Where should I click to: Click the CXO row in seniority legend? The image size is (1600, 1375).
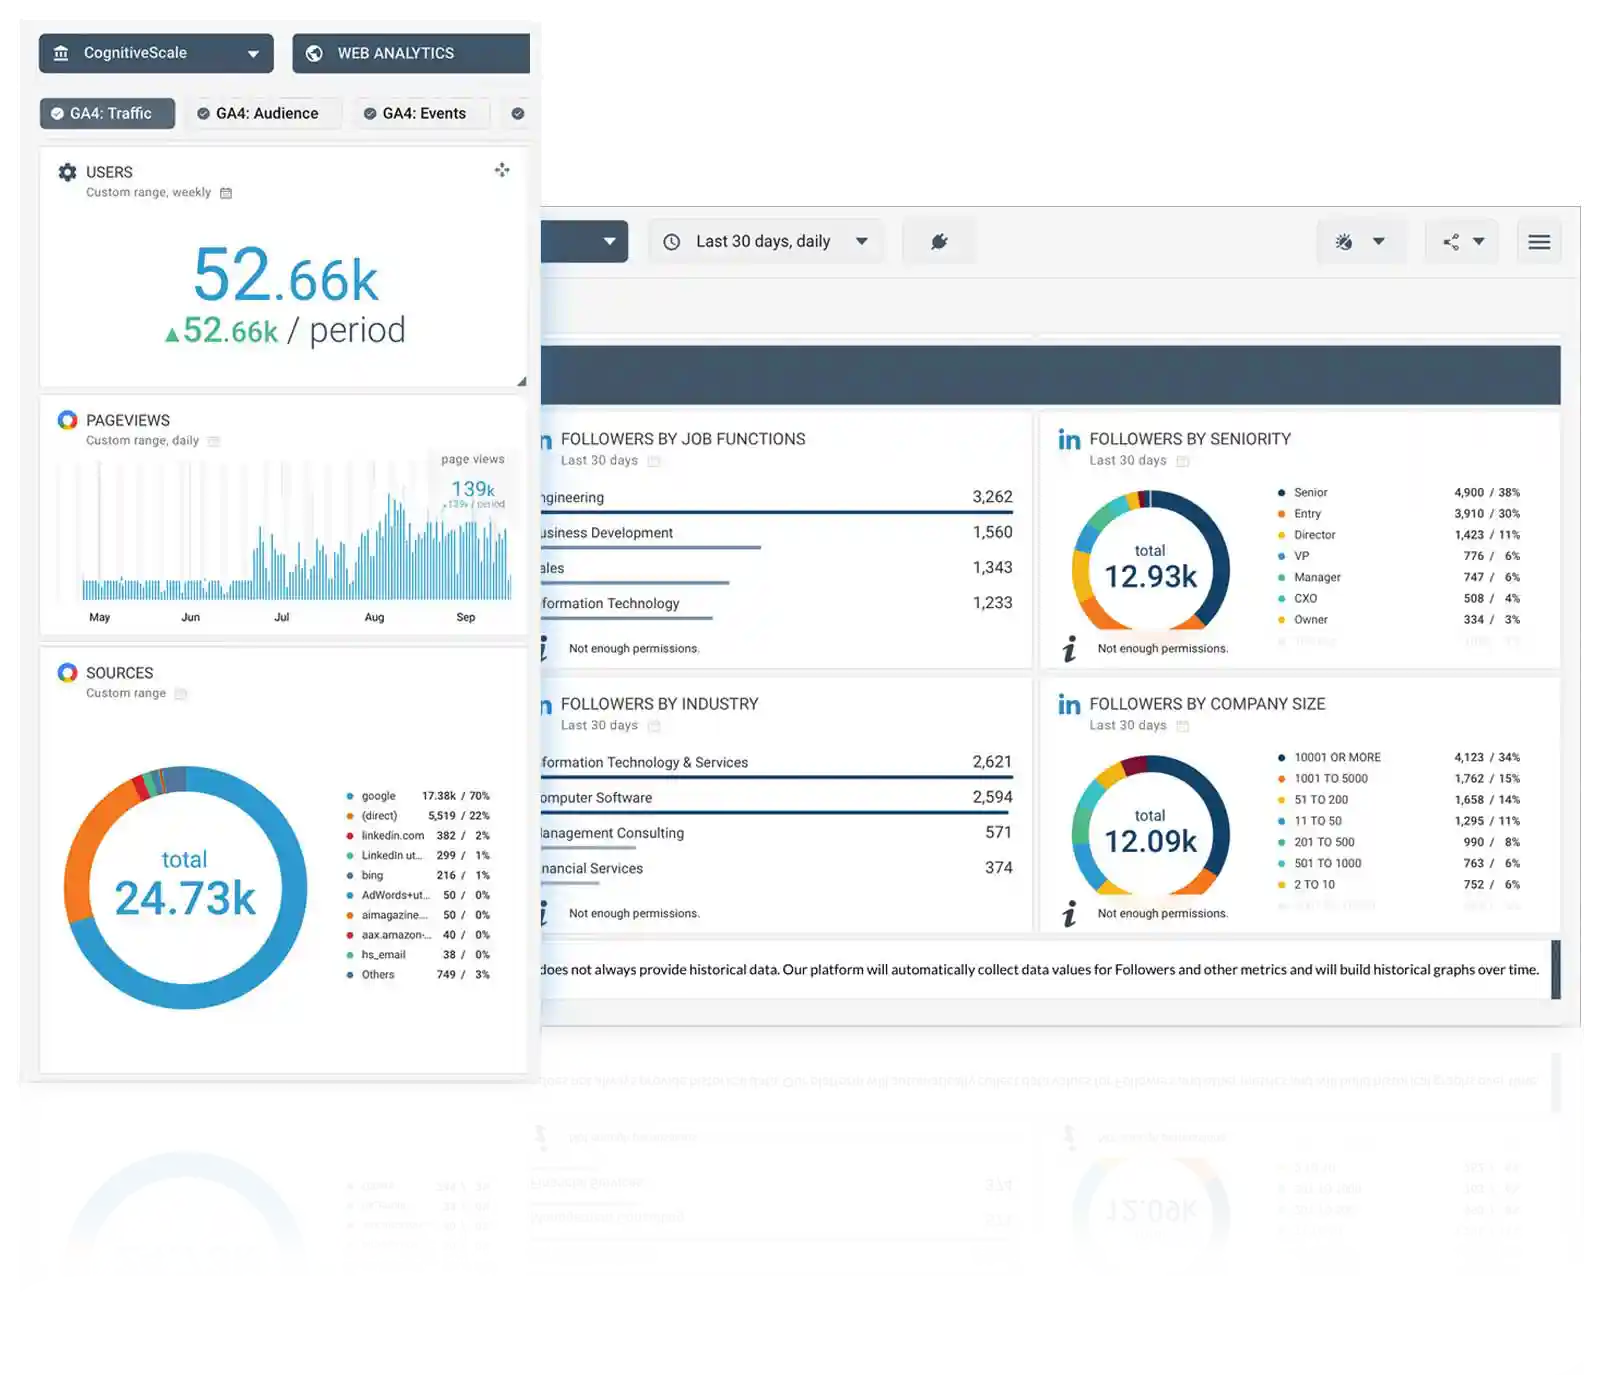click(1398, 598)
